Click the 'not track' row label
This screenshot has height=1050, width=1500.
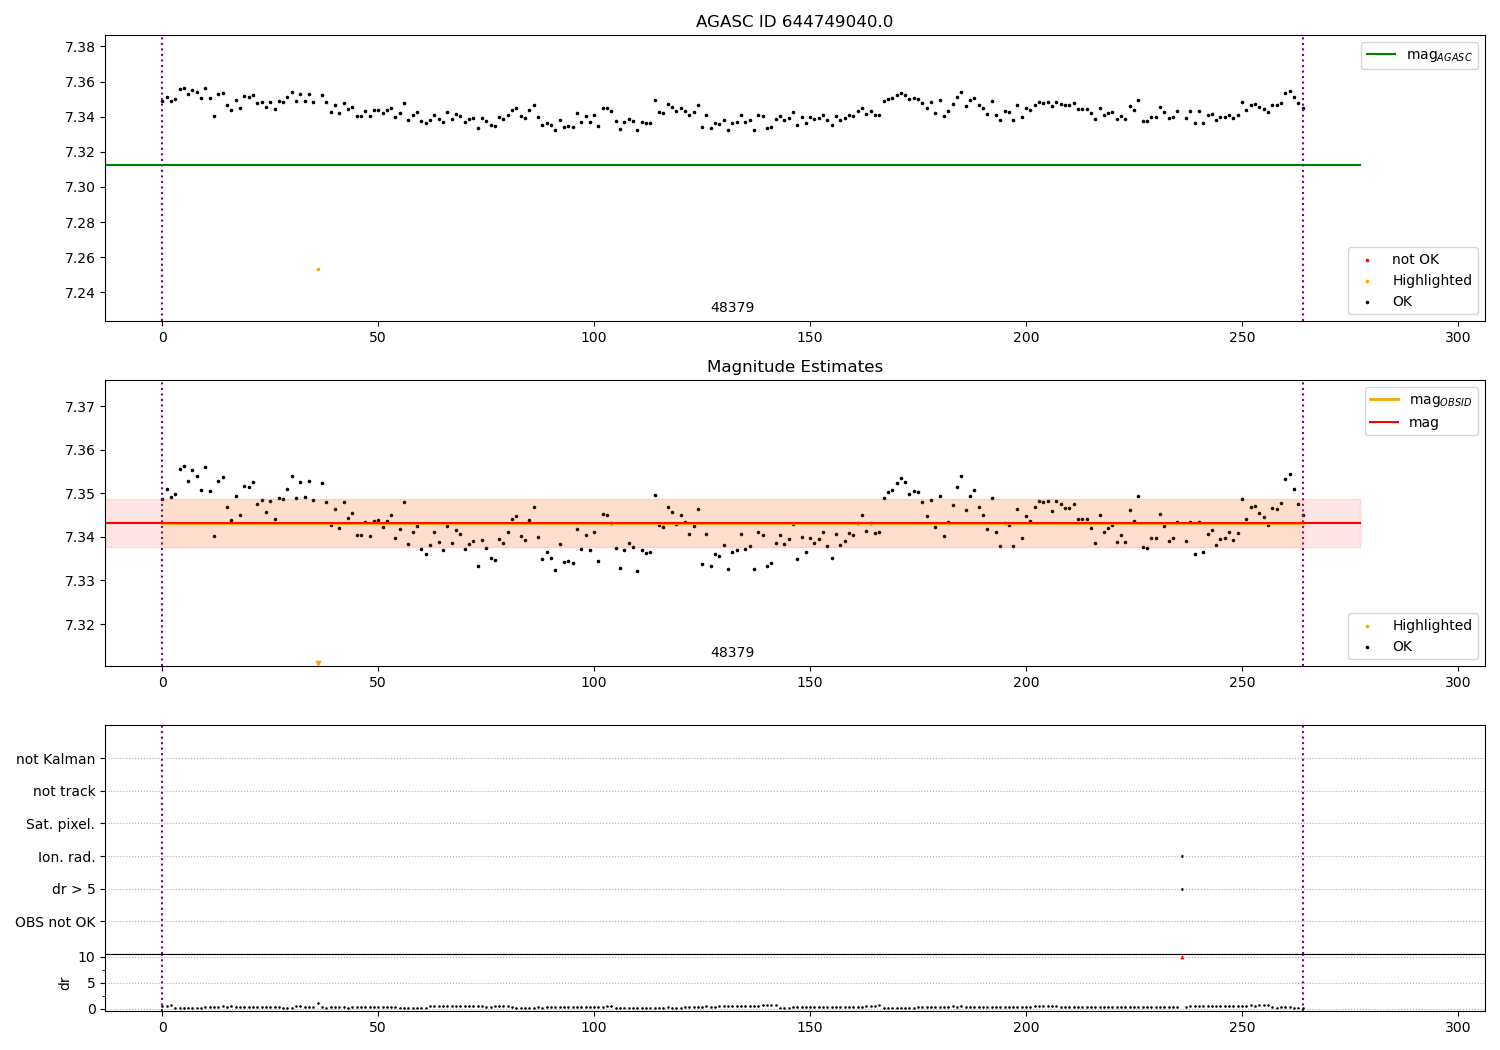click(x=64, y=791)
